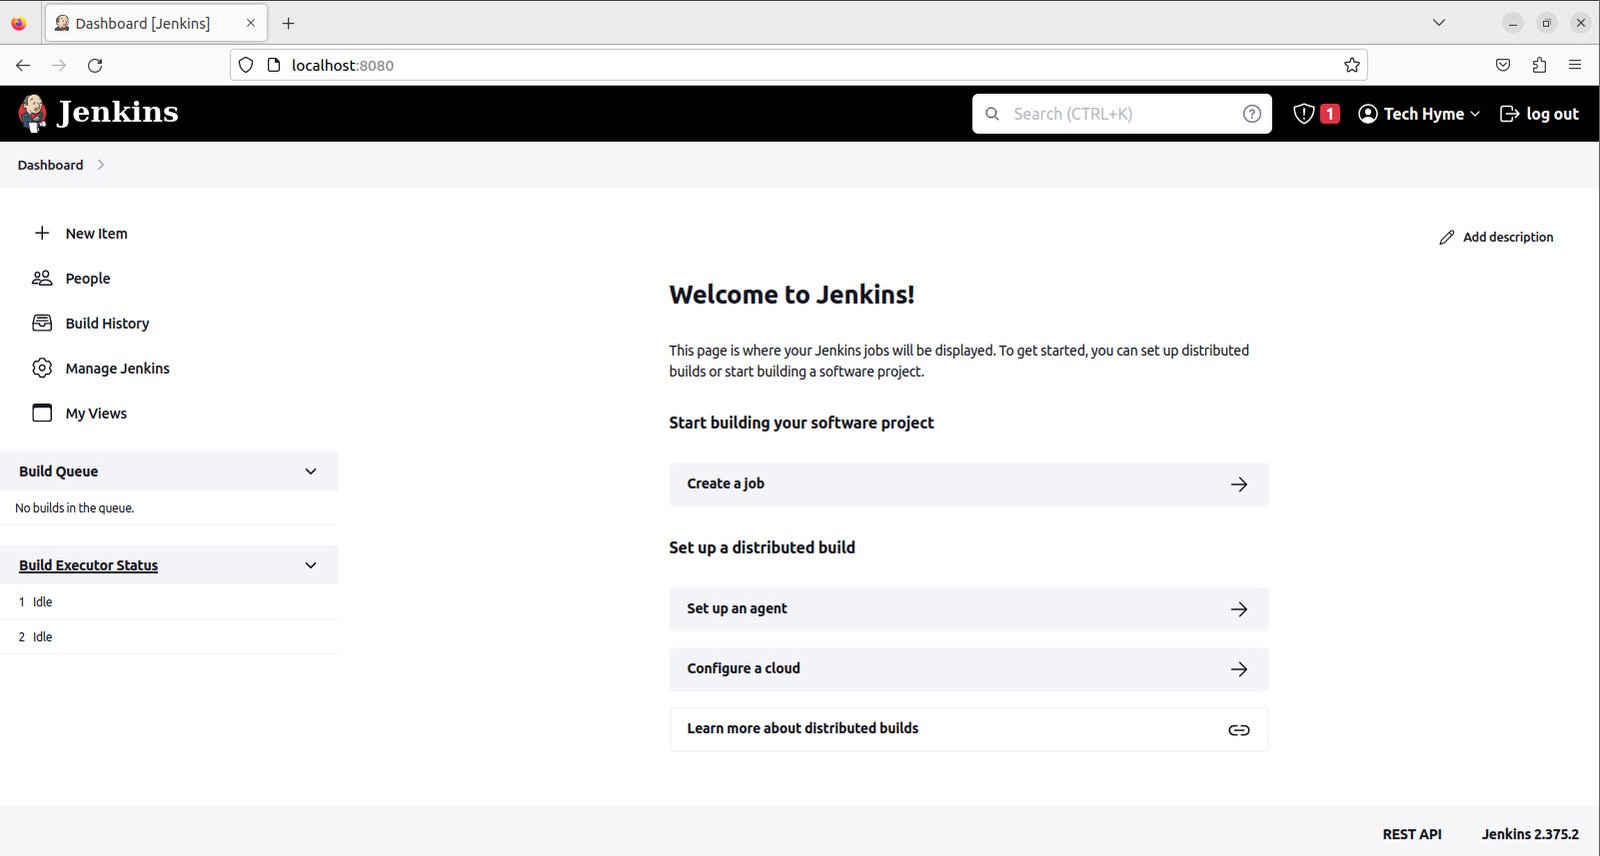Open the browser extensions puzzle icon
The height and width of the screenshot is (856, 1600).
[1539, 65]
